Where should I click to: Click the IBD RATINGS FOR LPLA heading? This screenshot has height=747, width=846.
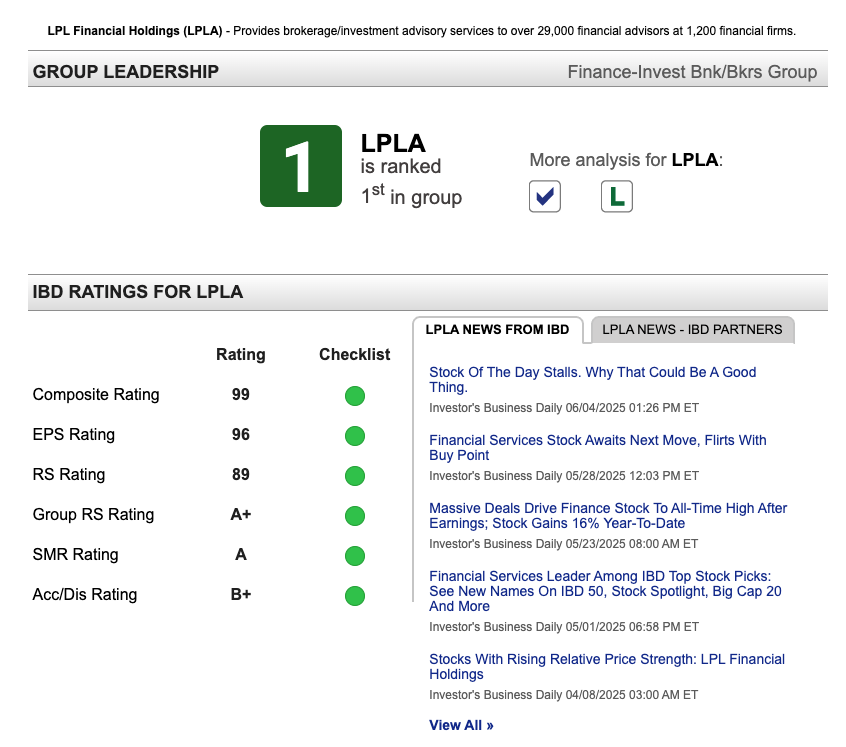[x=138, y=292]
